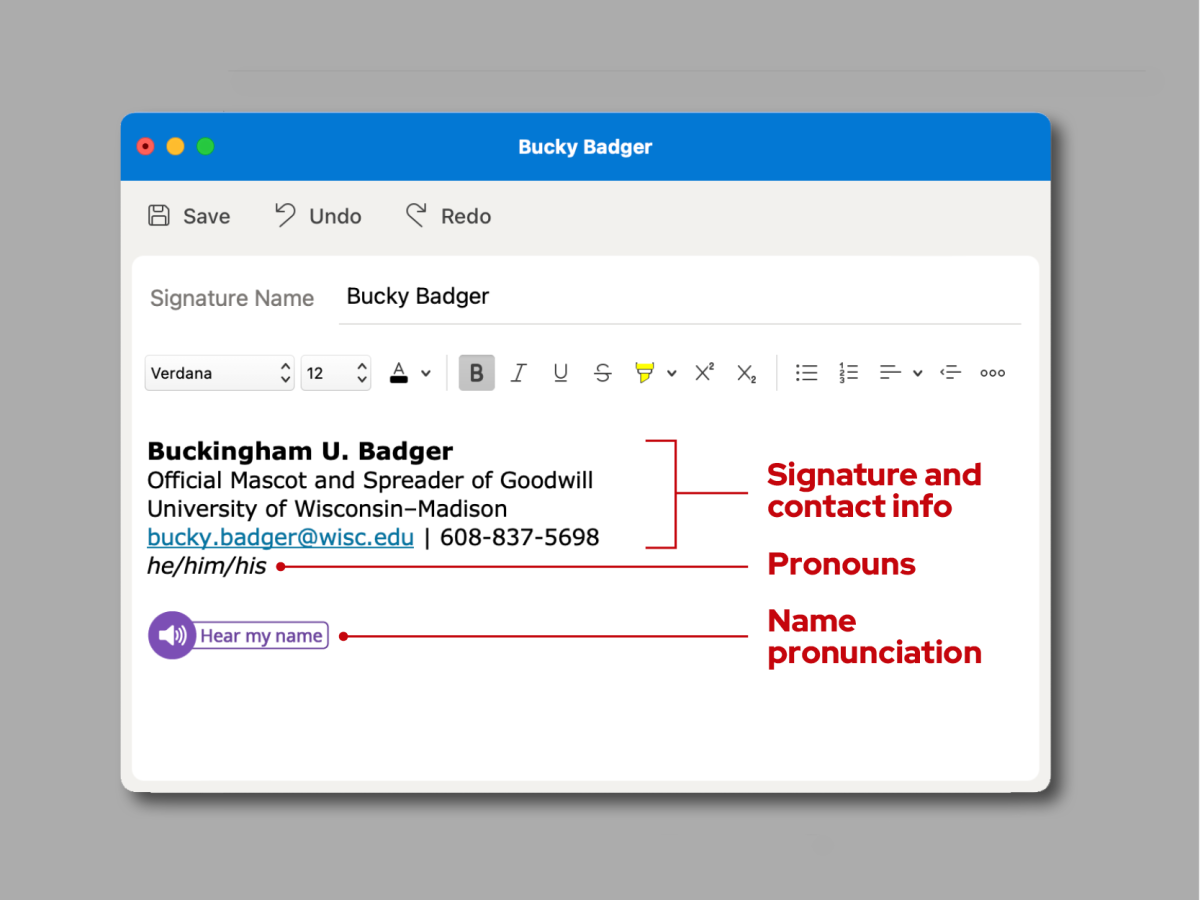
Task: Select the highlighter tool
Action: (645, 372)
